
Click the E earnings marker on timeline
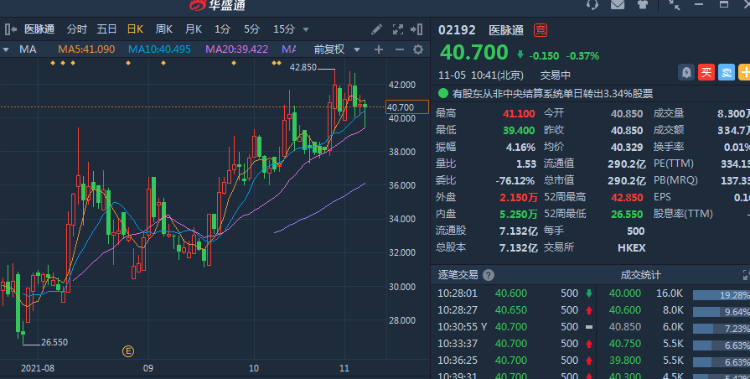tap(128, 352)
